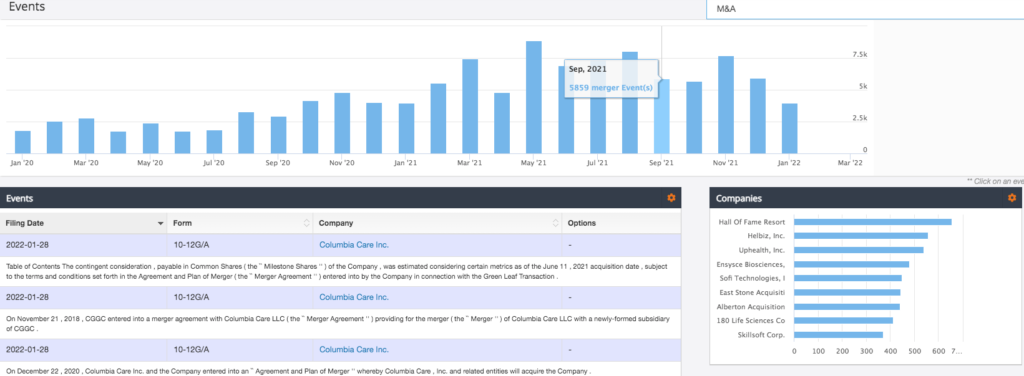Select the highlighted Sep '21 bar
Screen dimensions: 1024x376
click(662, 116)
